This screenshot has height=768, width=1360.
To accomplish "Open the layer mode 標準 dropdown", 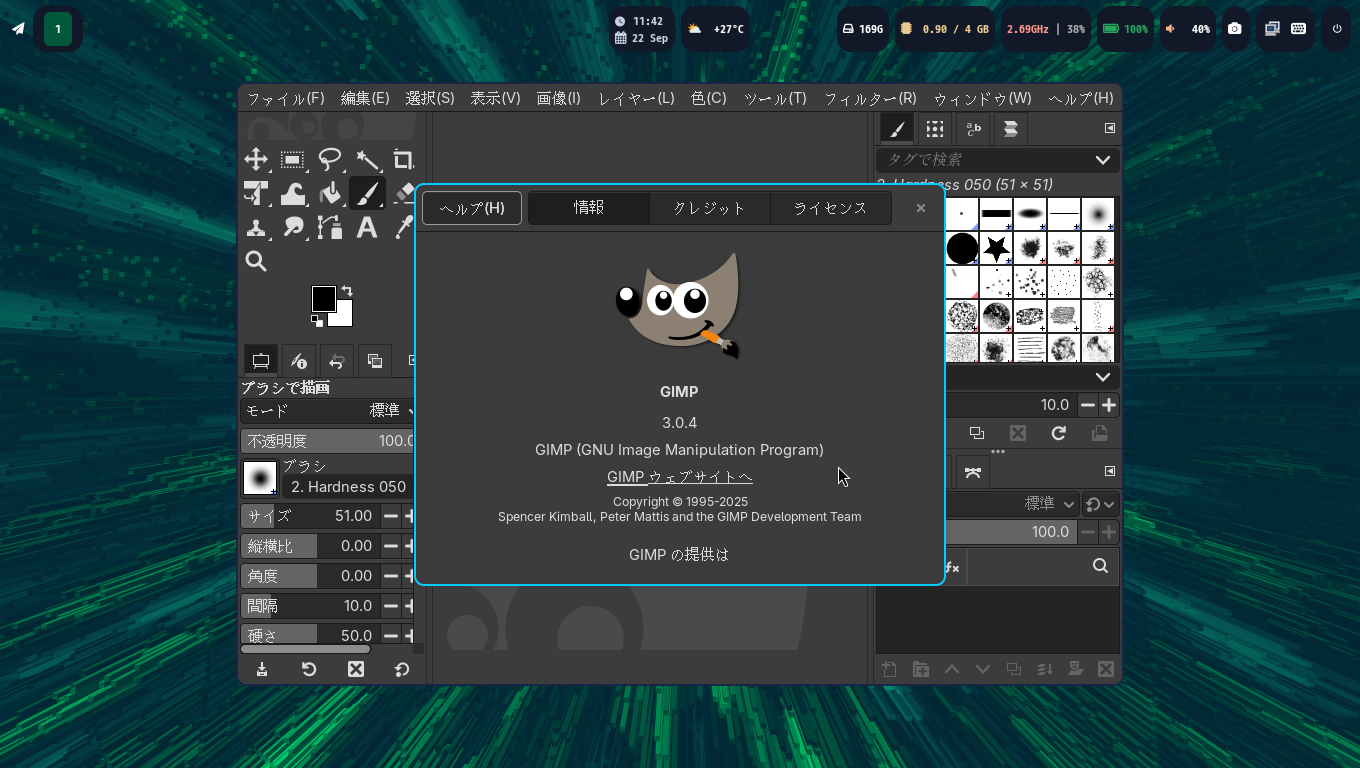I will pos(1048,504).
